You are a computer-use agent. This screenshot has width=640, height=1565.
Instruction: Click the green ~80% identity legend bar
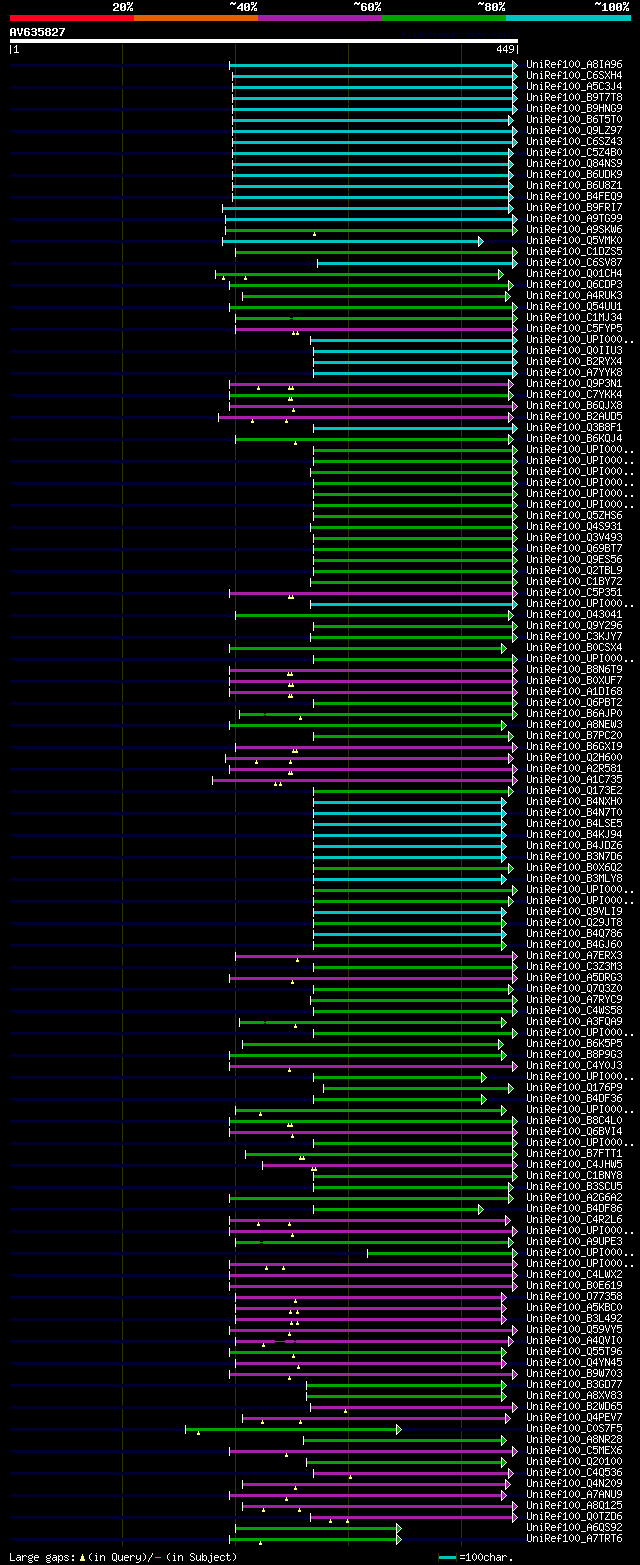click(x=443, y=18)
